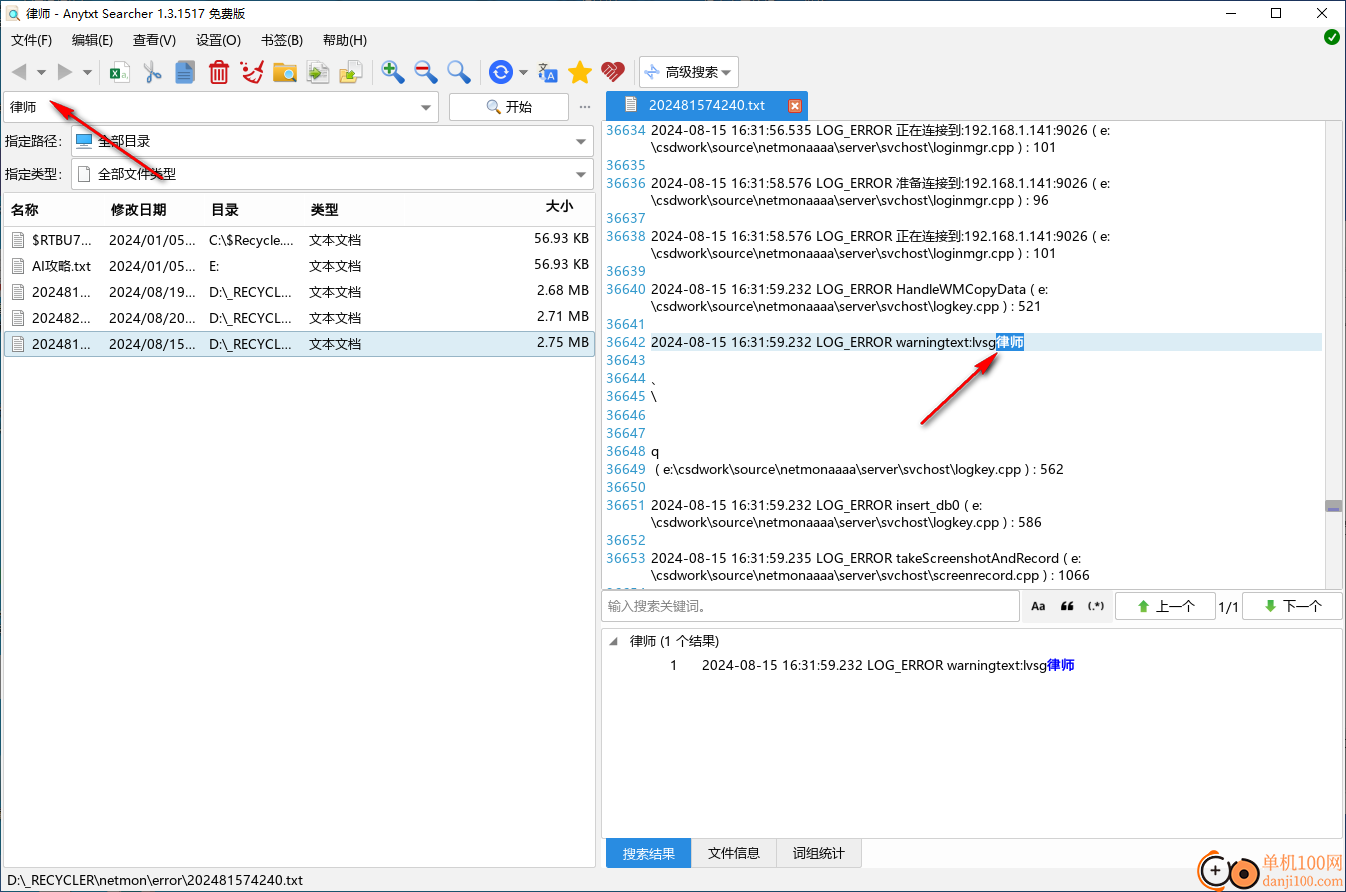Viewport: 1346px width, 892px height.
Task: Toggle regular expression (.*) option
Action: (x=1096, y=606)
